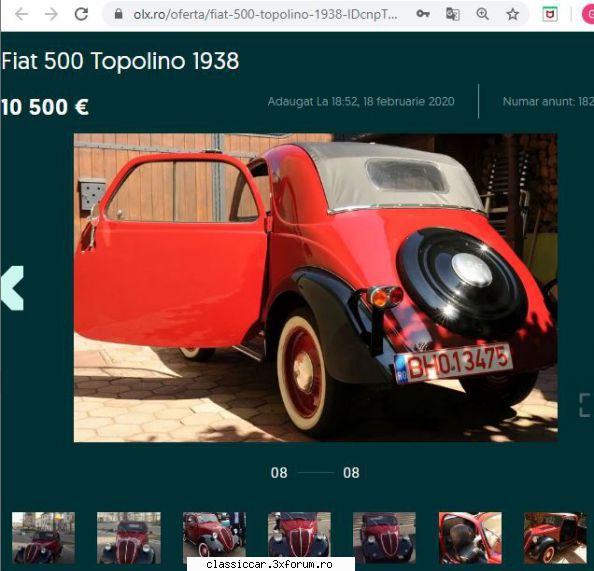Translate this page icon
This screenshot has height=571, width=594.
452,14
